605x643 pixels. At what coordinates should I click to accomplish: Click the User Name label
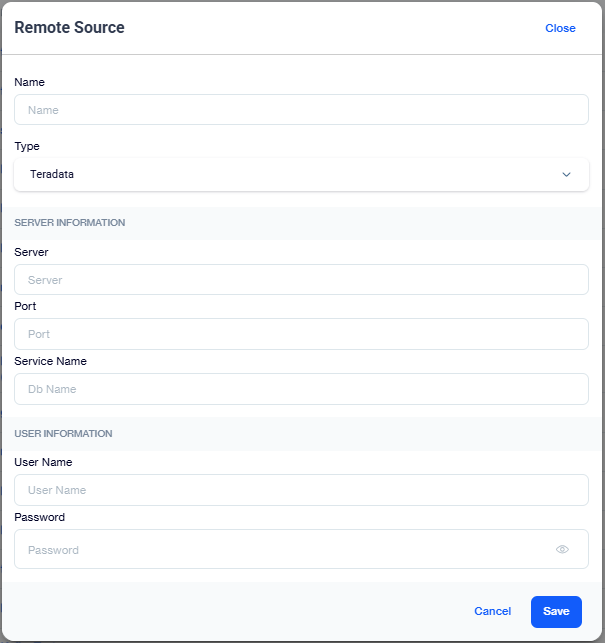(x=43, y=462)
